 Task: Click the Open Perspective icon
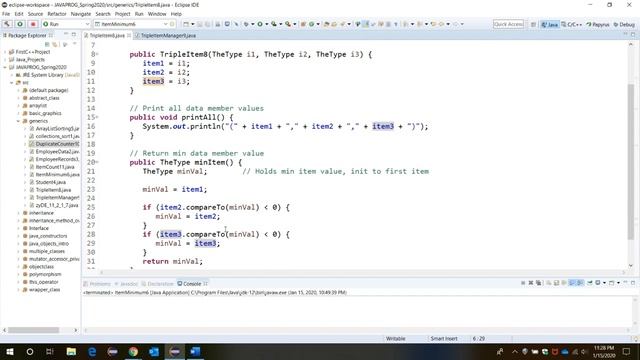click(533, 24)
